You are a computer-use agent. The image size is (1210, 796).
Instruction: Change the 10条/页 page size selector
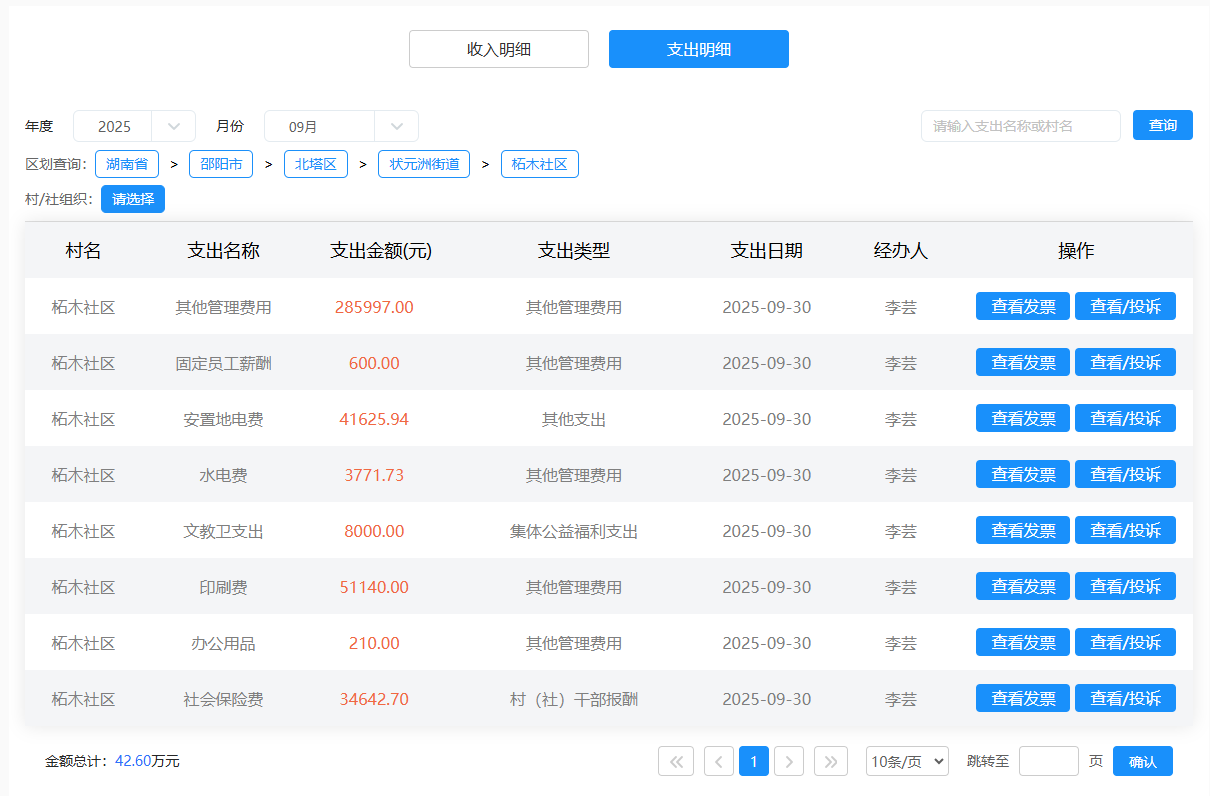click(907, 761)
